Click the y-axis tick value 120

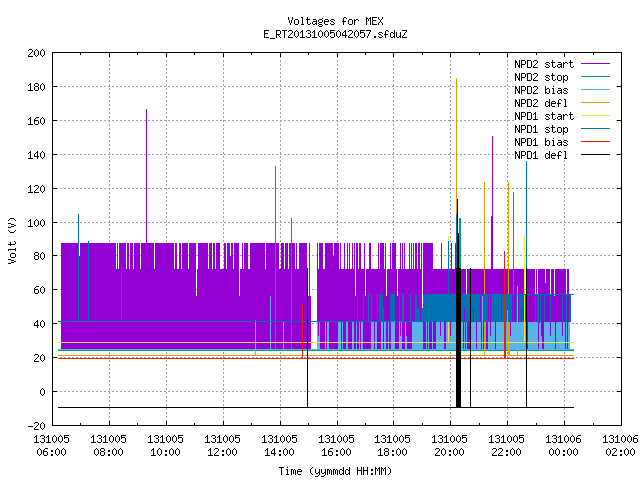point(36,189)
